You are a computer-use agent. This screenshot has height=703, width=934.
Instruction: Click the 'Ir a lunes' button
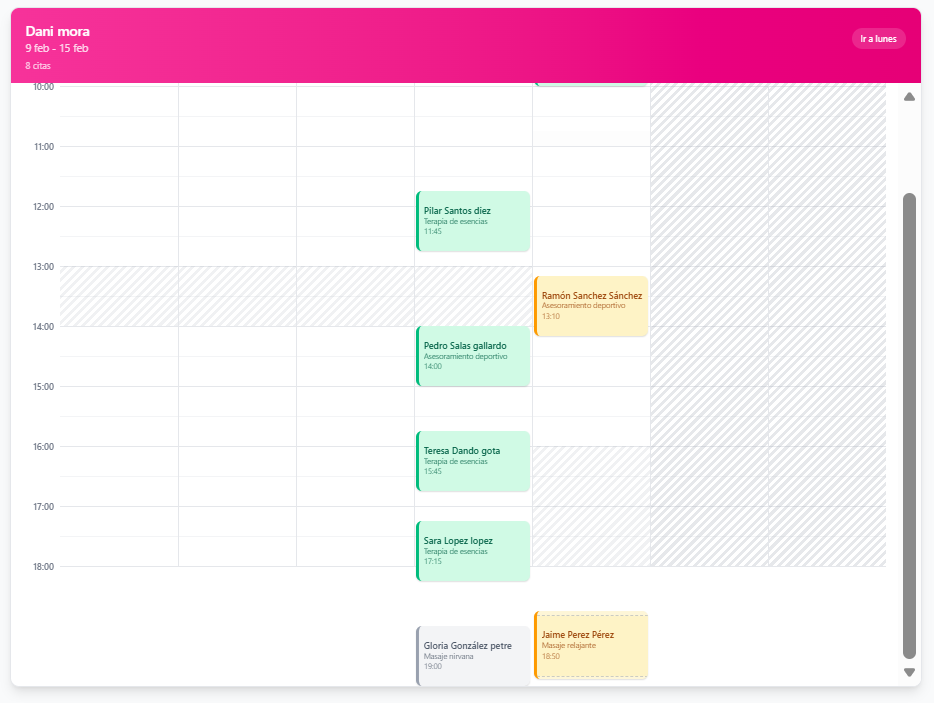pyautogui.click(x=877, y=38)
